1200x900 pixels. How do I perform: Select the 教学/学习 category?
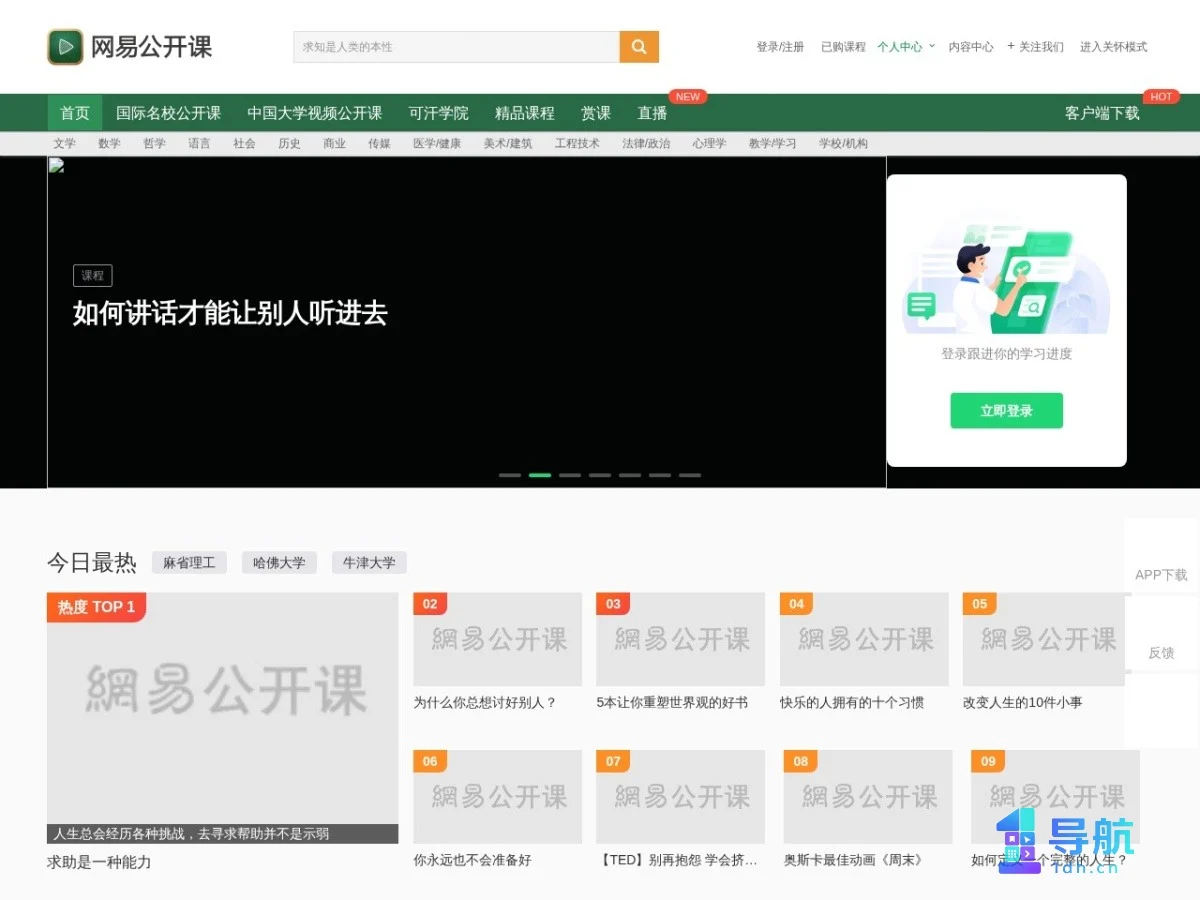772,144
